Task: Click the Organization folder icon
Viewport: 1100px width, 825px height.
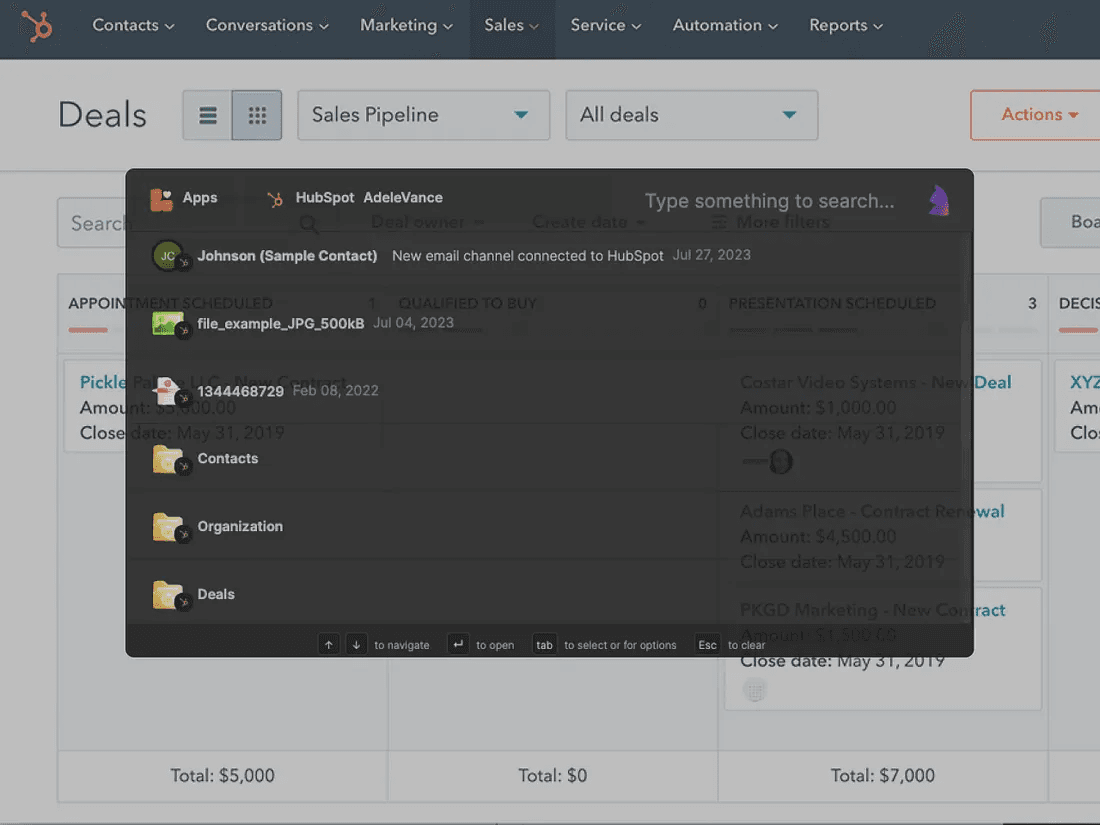Action: point(168,527)
